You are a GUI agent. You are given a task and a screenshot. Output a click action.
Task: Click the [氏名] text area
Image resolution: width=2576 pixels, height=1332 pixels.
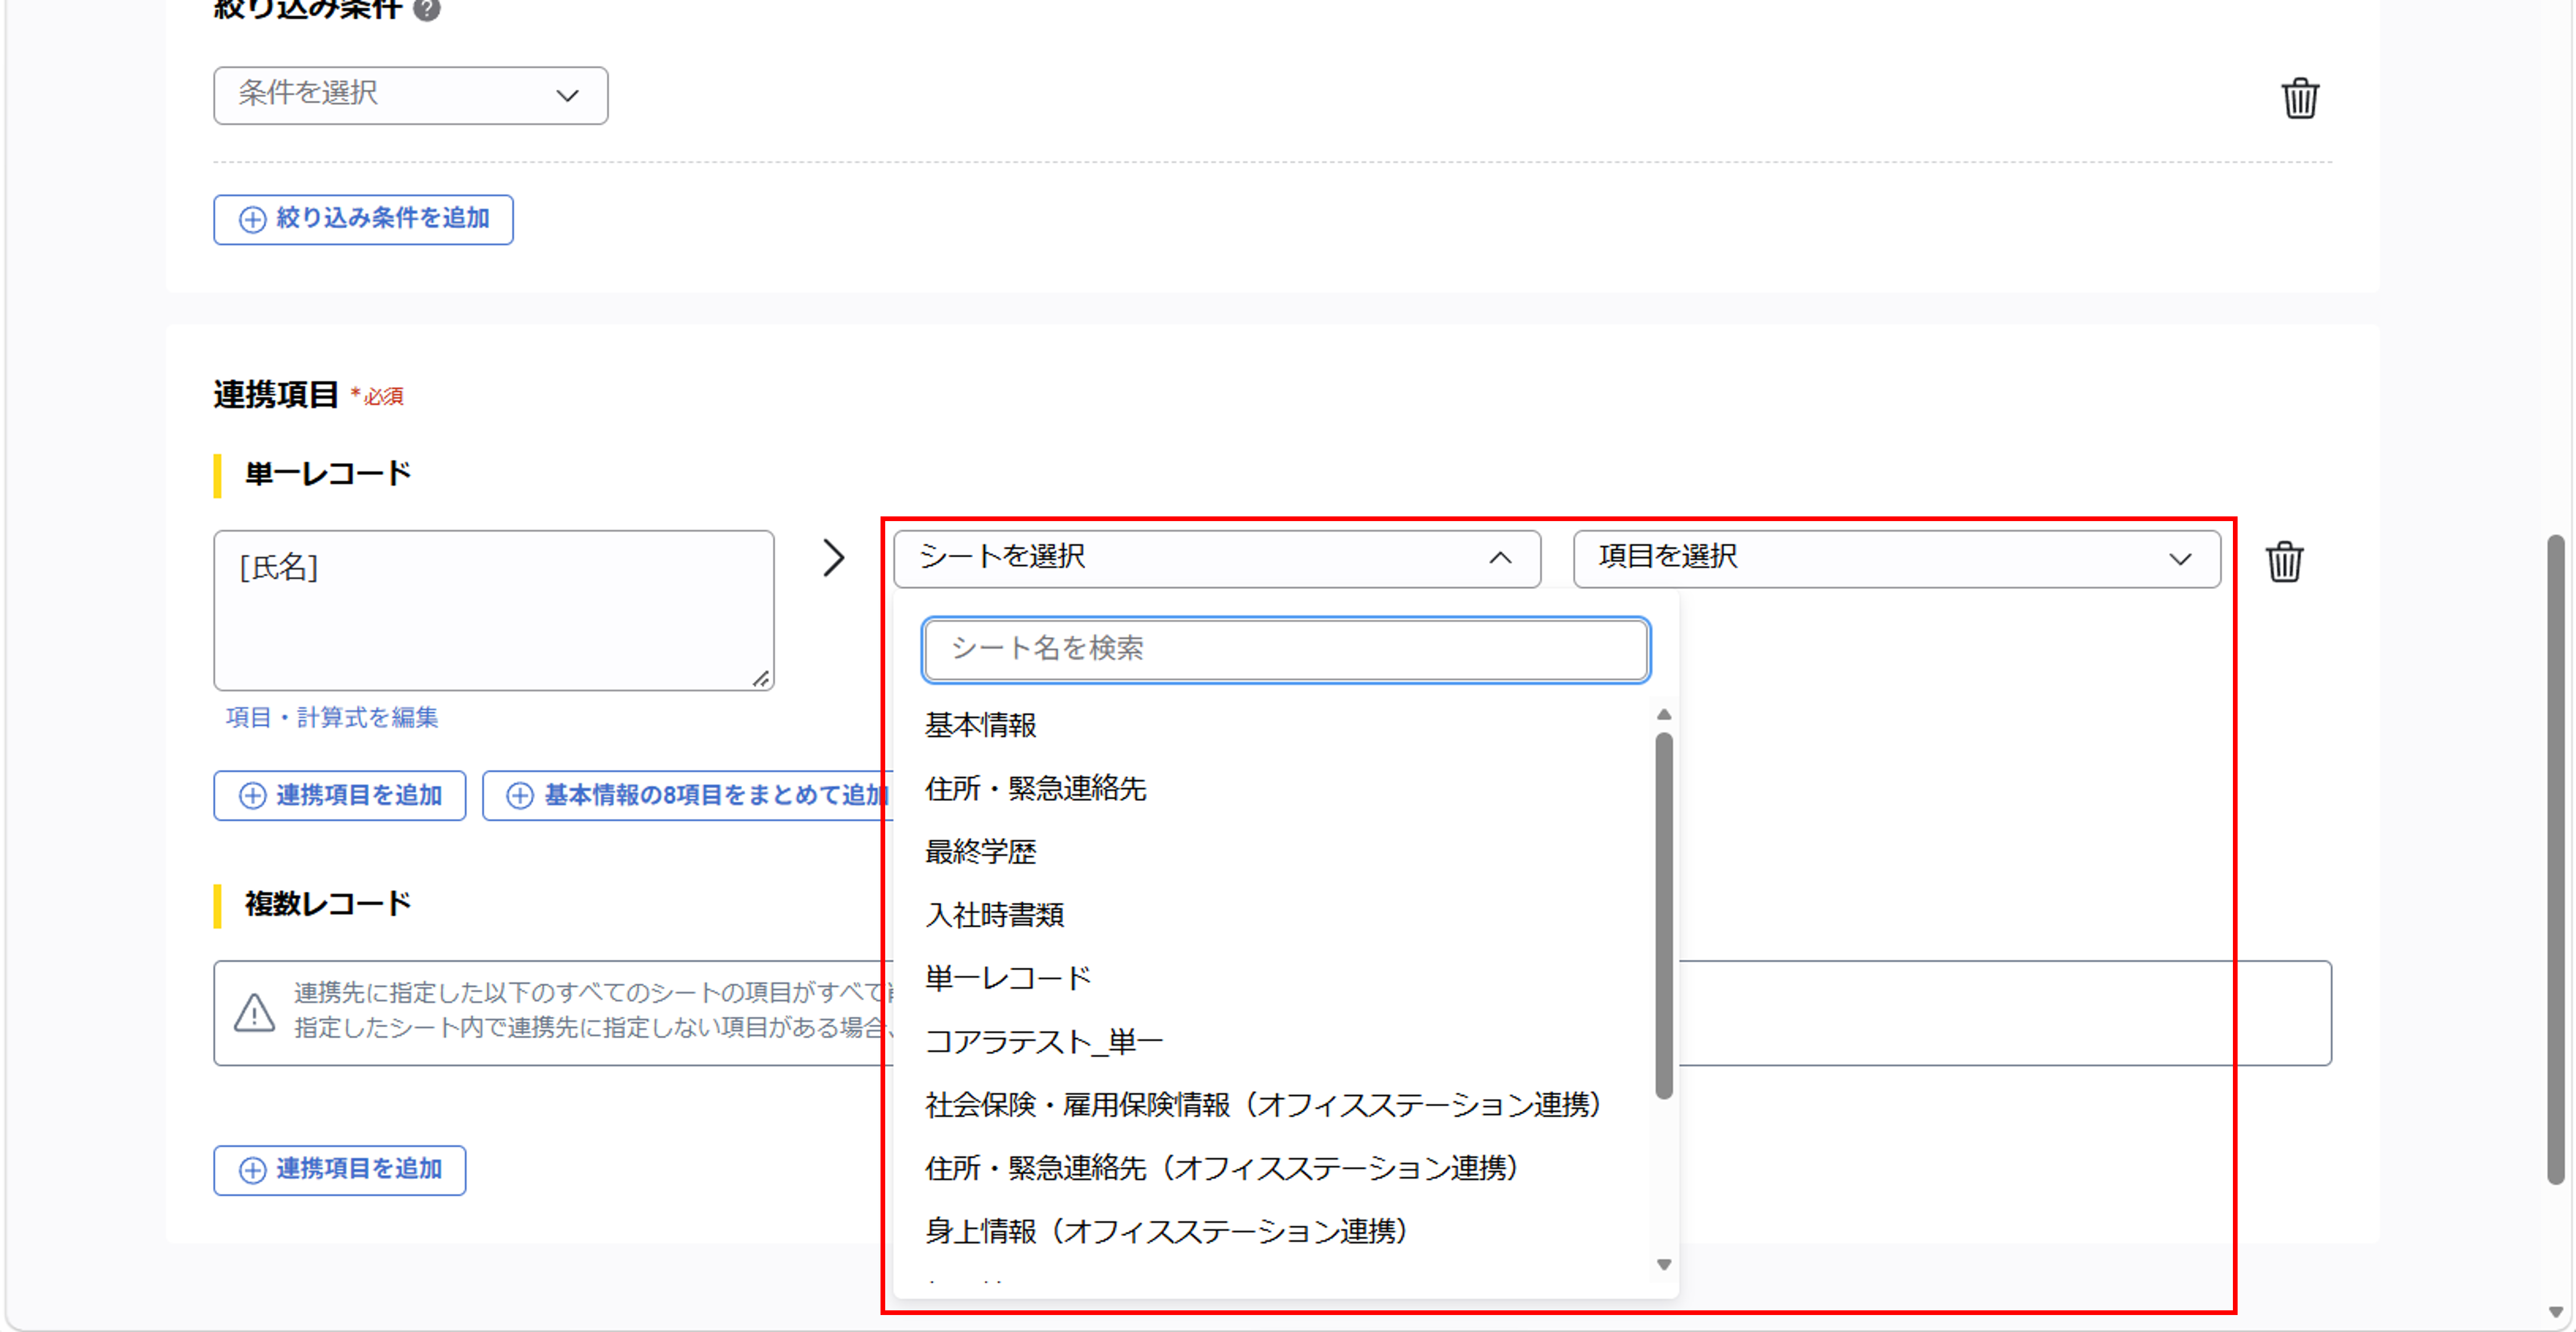click(x=493, y=610)
